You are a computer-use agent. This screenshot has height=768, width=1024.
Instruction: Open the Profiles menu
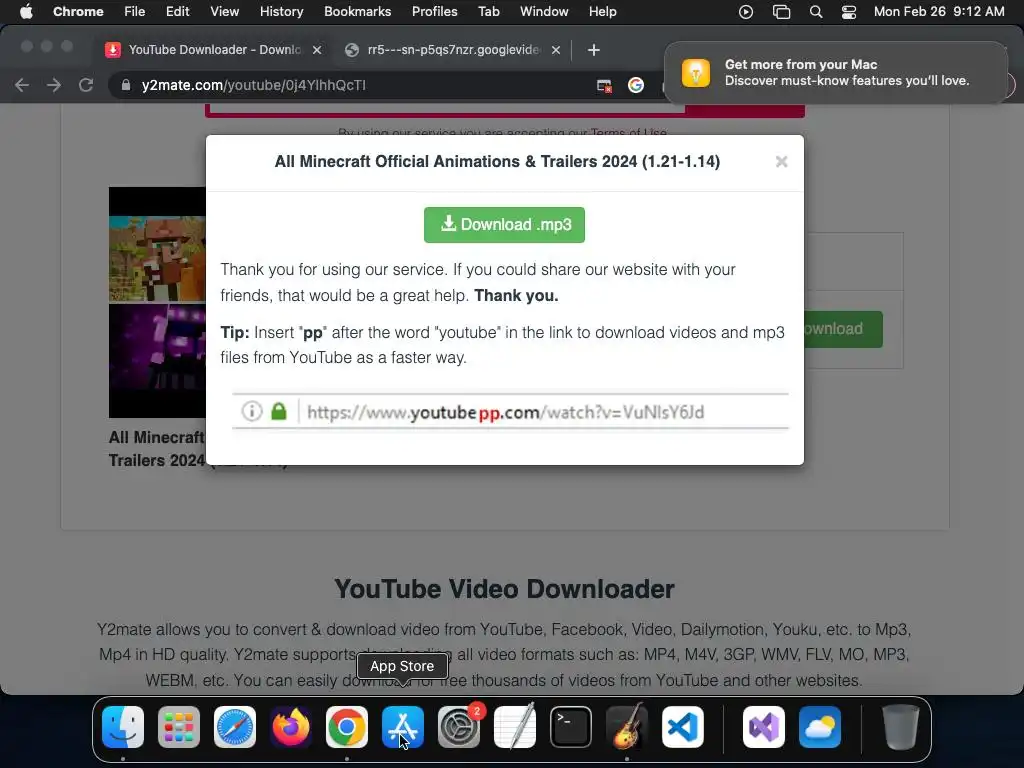tap(434, 12)
